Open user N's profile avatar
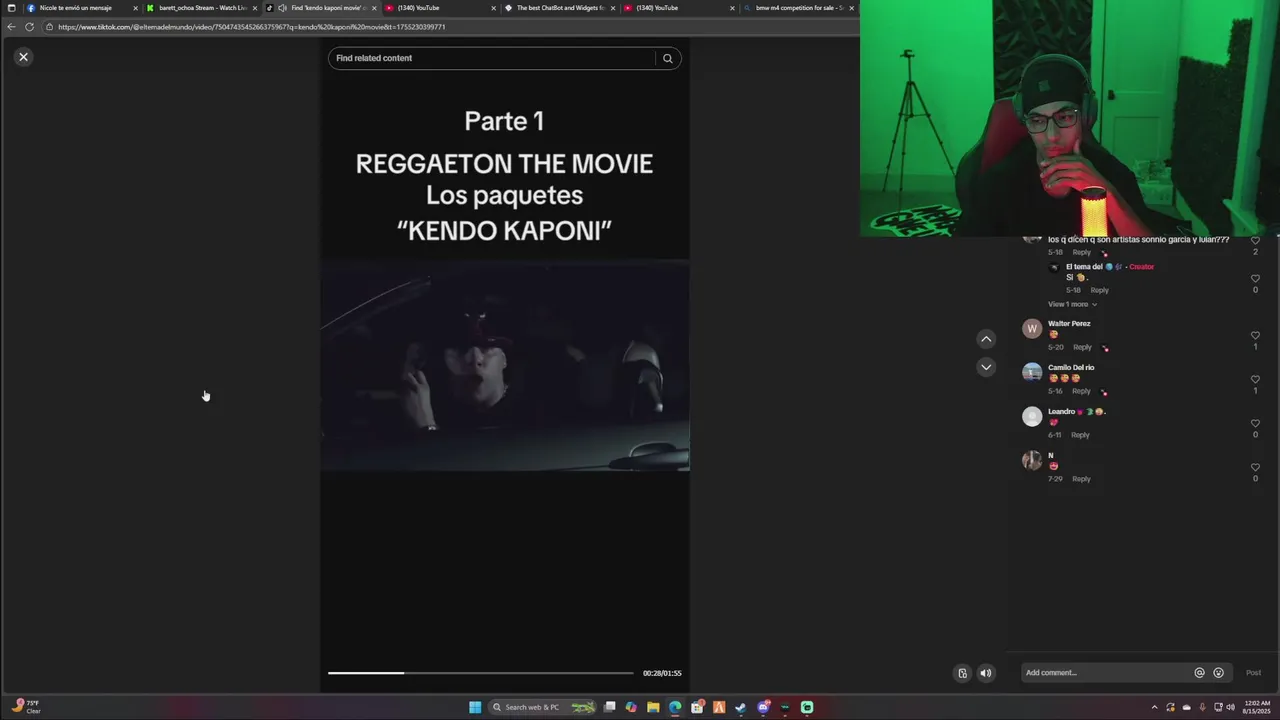Image resolution: width=1280 pixels, height=720 pixels. click(x=1032, y=460)
